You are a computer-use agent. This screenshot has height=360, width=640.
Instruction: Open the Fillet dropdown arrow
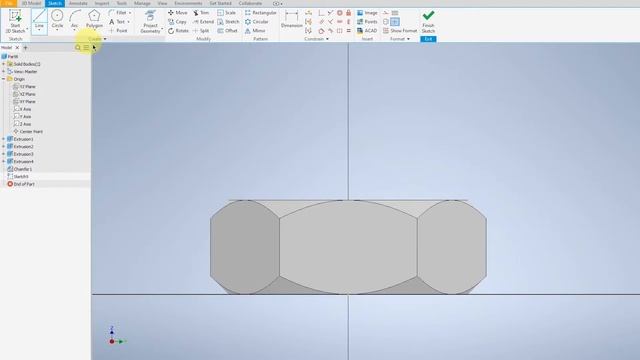pos(130,13)
